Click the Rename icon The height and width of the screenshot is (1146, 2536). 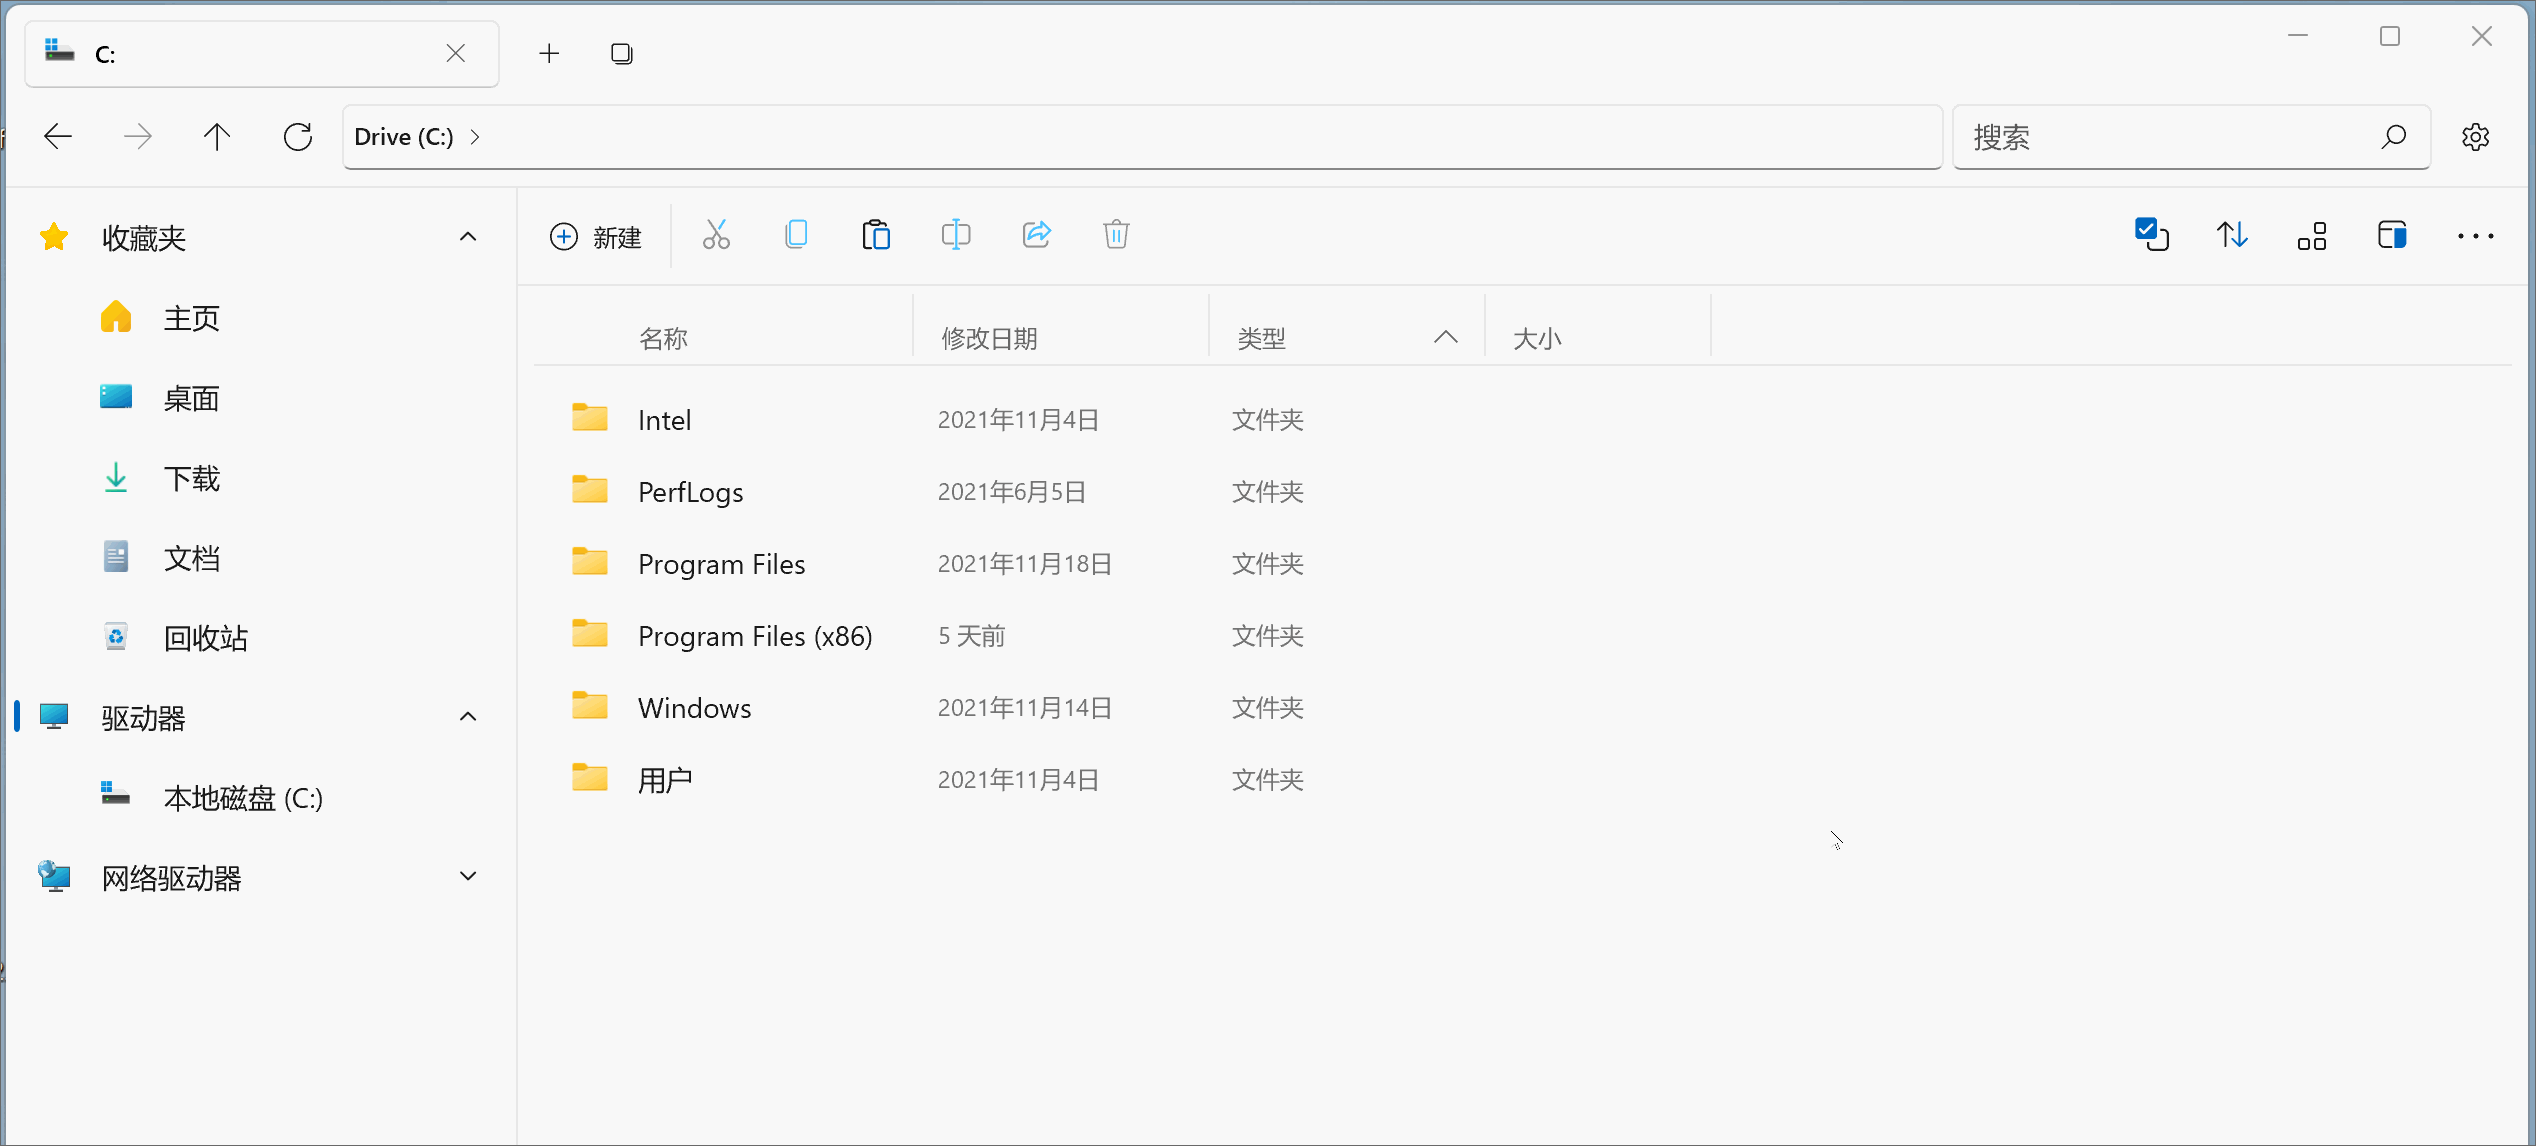[x=956, y=236]
